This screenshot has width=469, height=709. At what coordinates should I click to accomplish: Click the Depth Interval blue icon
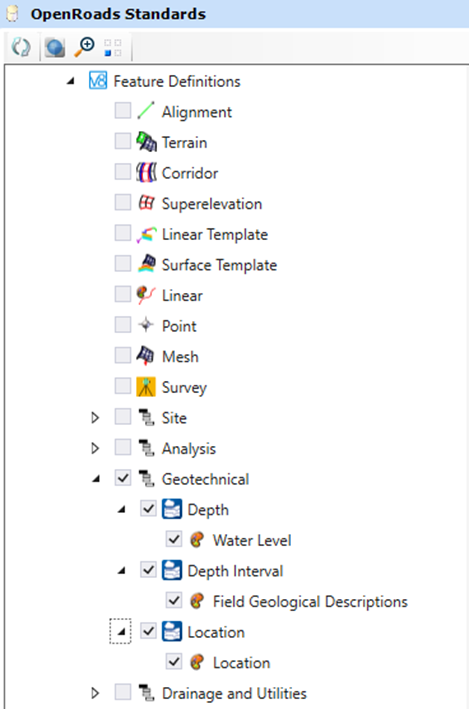[x=172, y=570]
